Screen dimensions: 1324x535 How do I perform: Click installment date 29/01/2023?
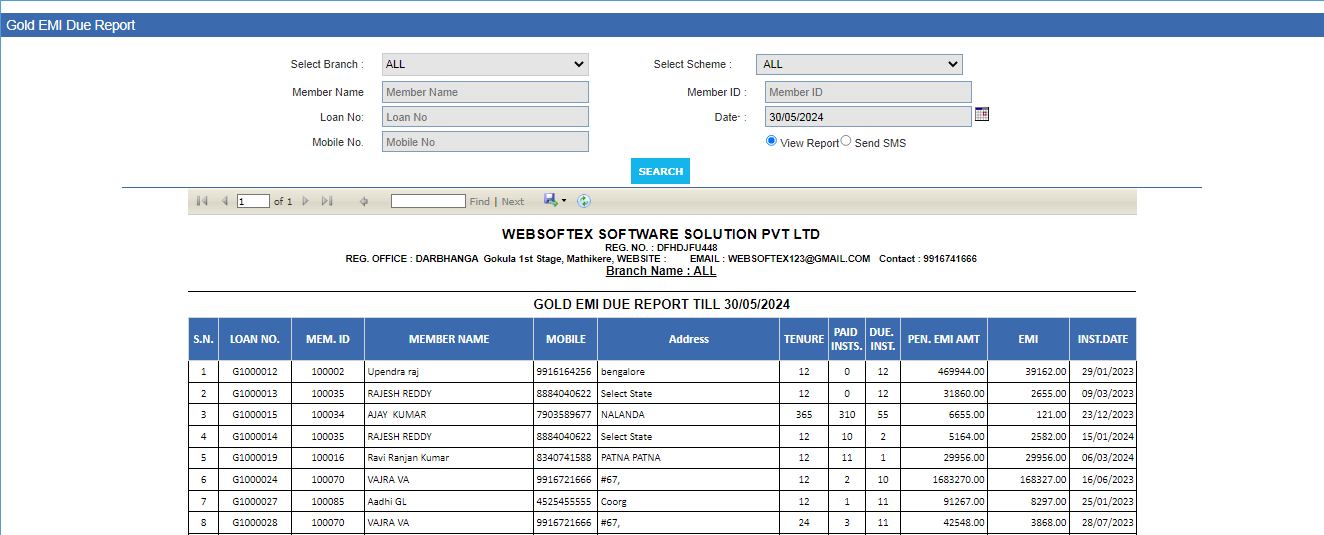tap(1108, 372)
